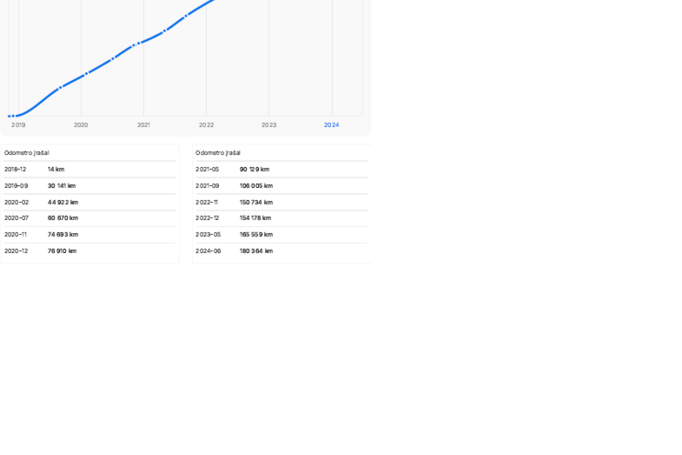The image size is (682, 455).
Task: Click the Odometro įrašai header above 2021-05
Action: [x=218, y=153]
